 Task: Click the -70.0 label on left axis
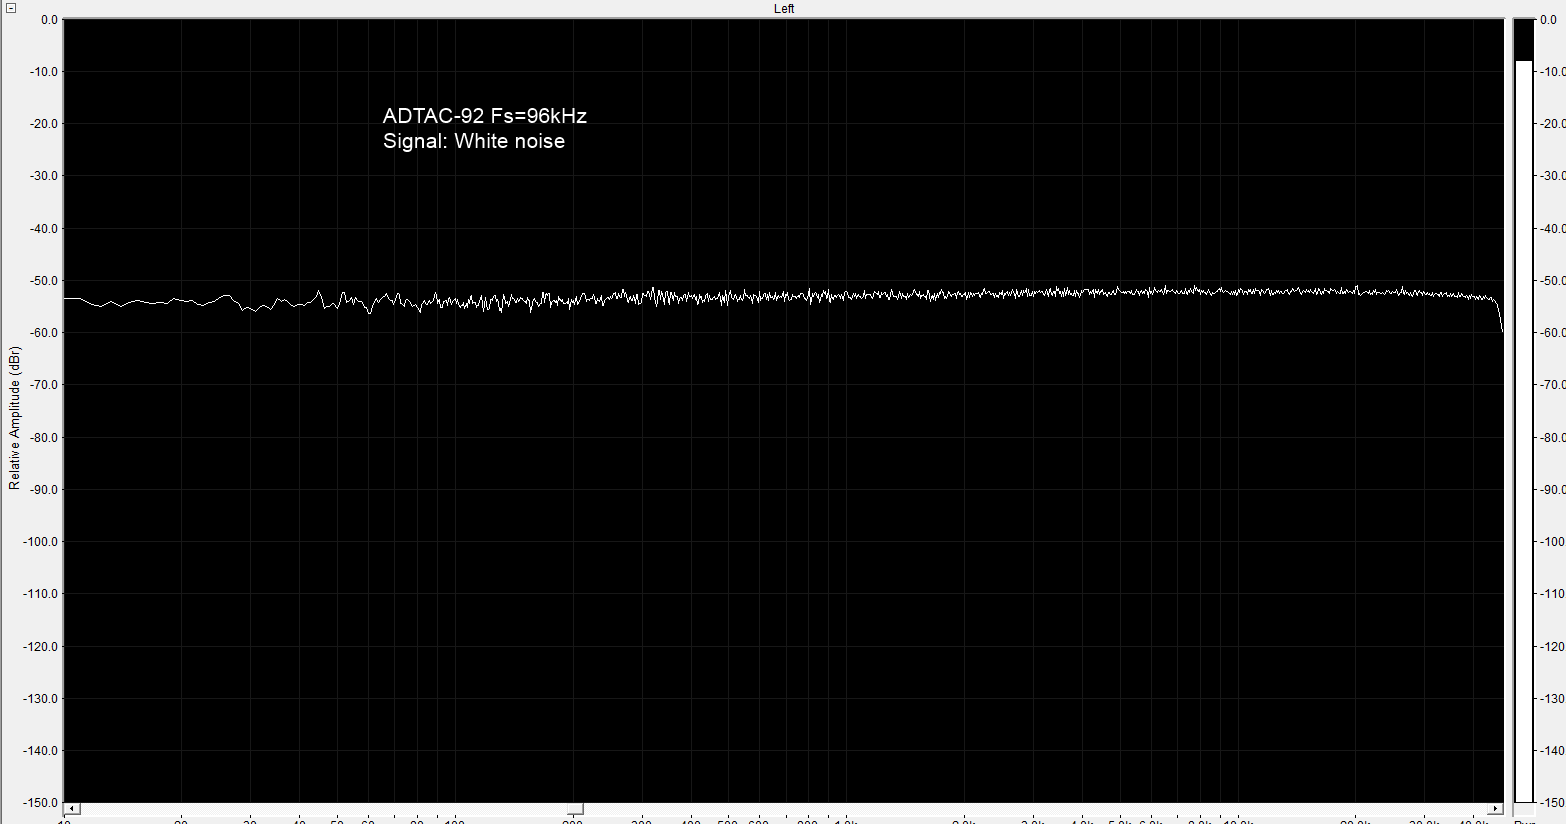45,385
